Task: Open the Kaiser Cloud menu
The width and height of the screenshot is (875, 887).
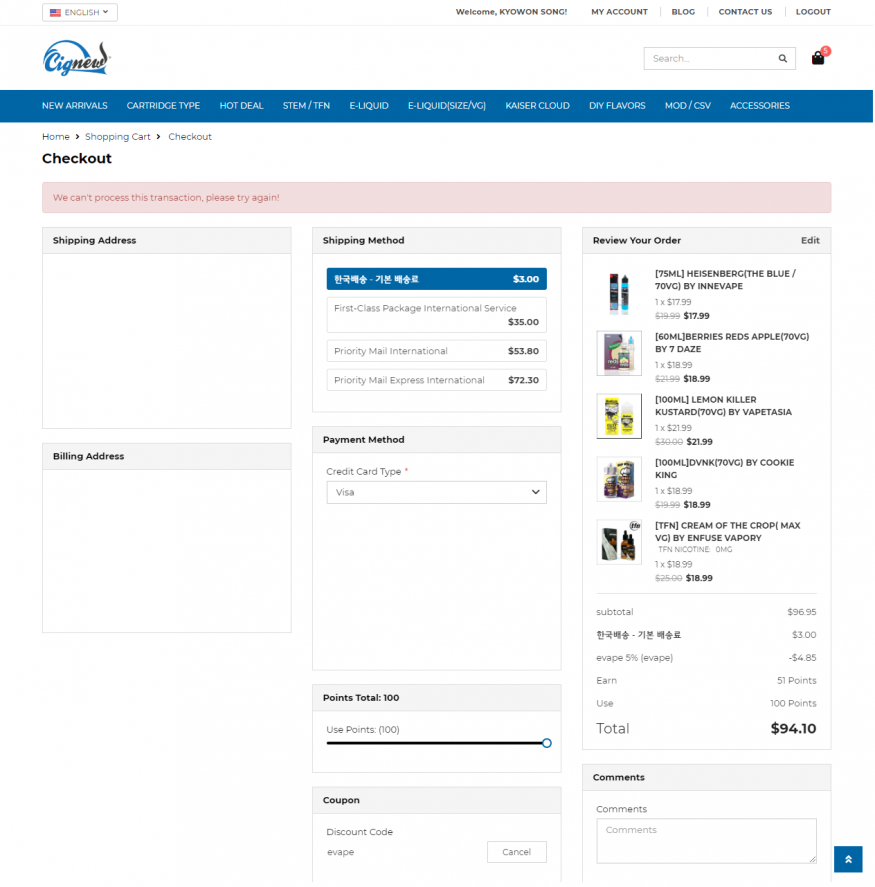Action: (x=538, y=106)
